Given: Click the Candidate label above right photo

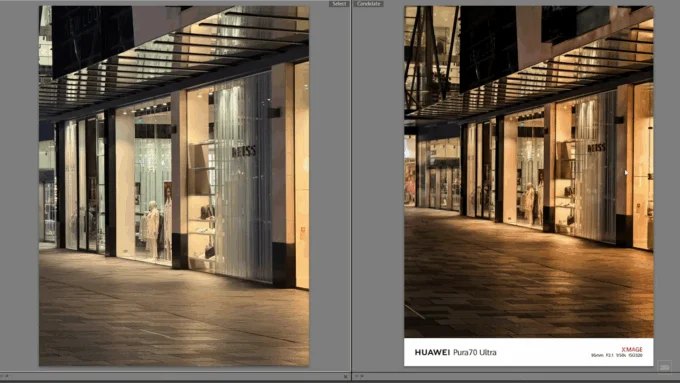Looking at the screenshot, I should pos(368,3).
